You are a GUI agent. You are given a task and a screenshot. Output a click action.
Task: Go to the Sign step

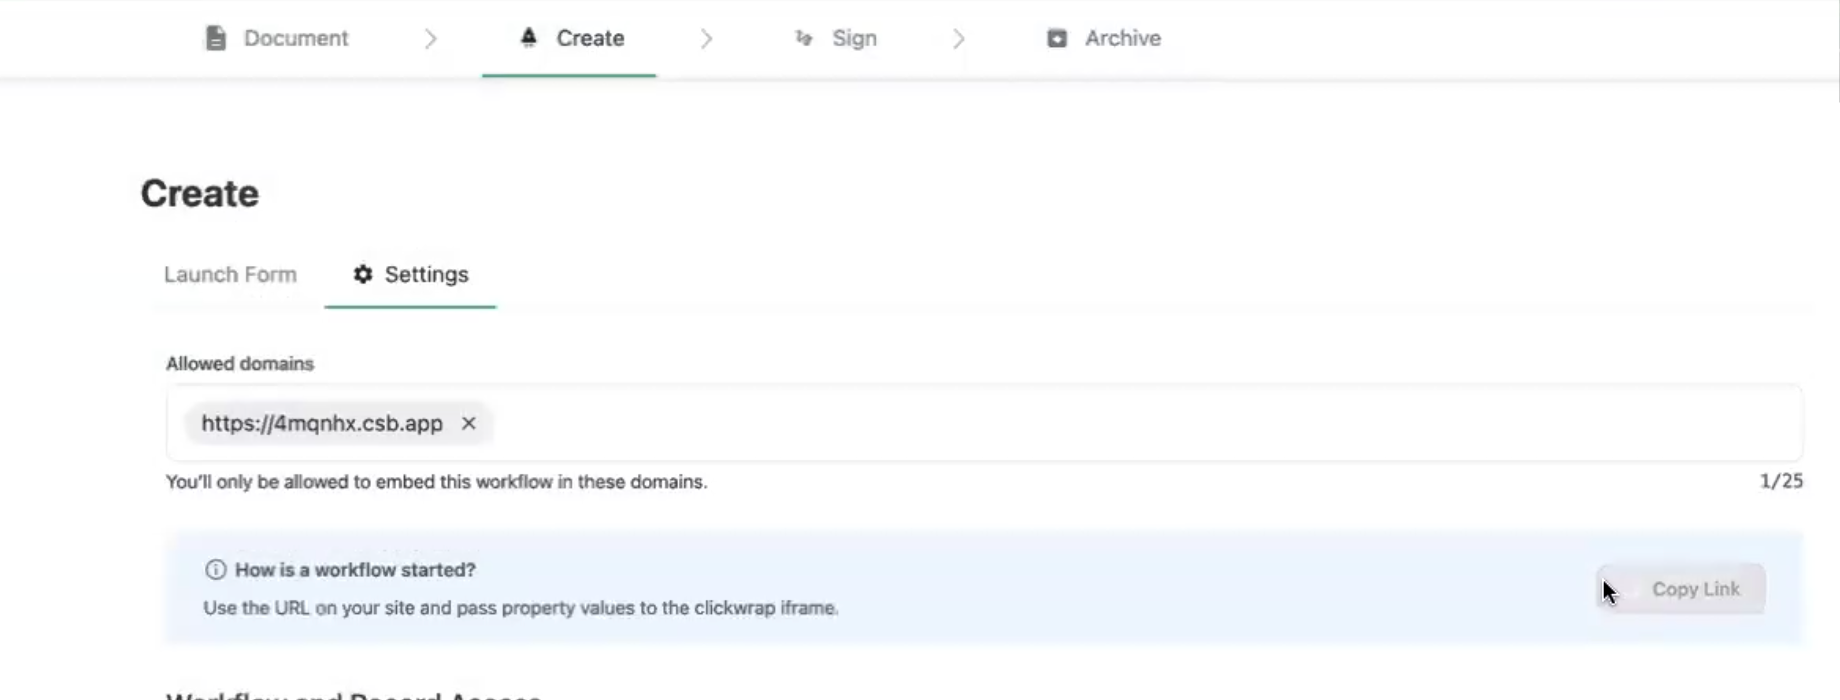click(836, 38)
